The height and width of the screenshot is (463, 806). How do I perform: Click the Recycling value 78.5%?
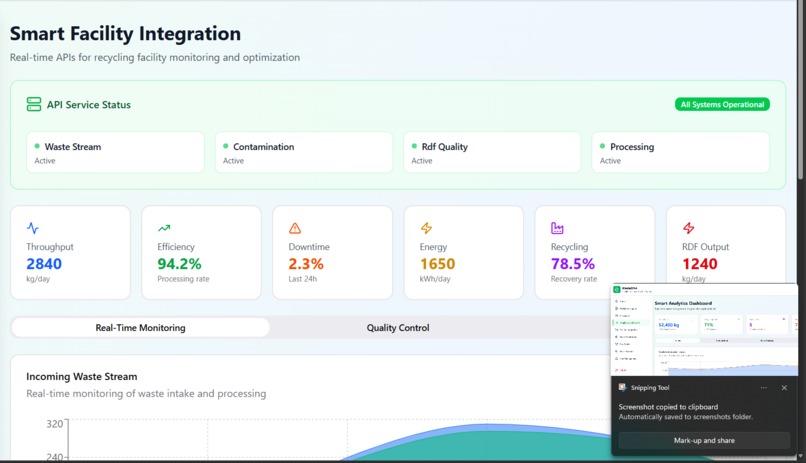click(573, 264)
